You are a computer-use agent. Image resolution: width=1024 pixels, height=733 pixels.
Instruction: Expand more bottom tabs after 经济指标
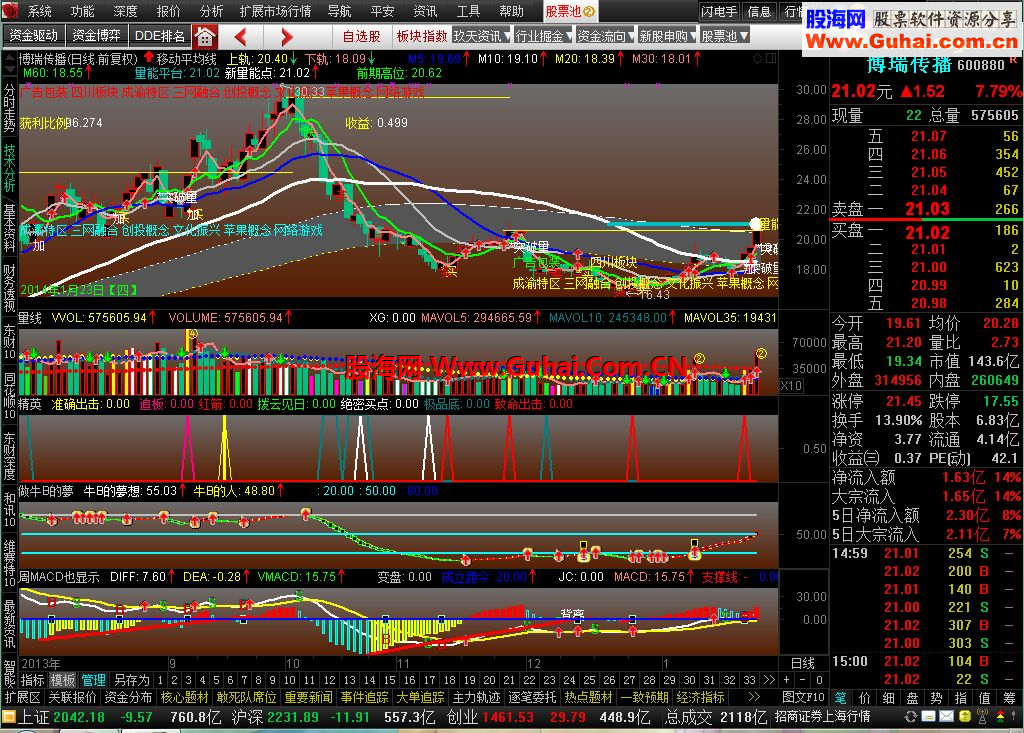click(754, 698)
